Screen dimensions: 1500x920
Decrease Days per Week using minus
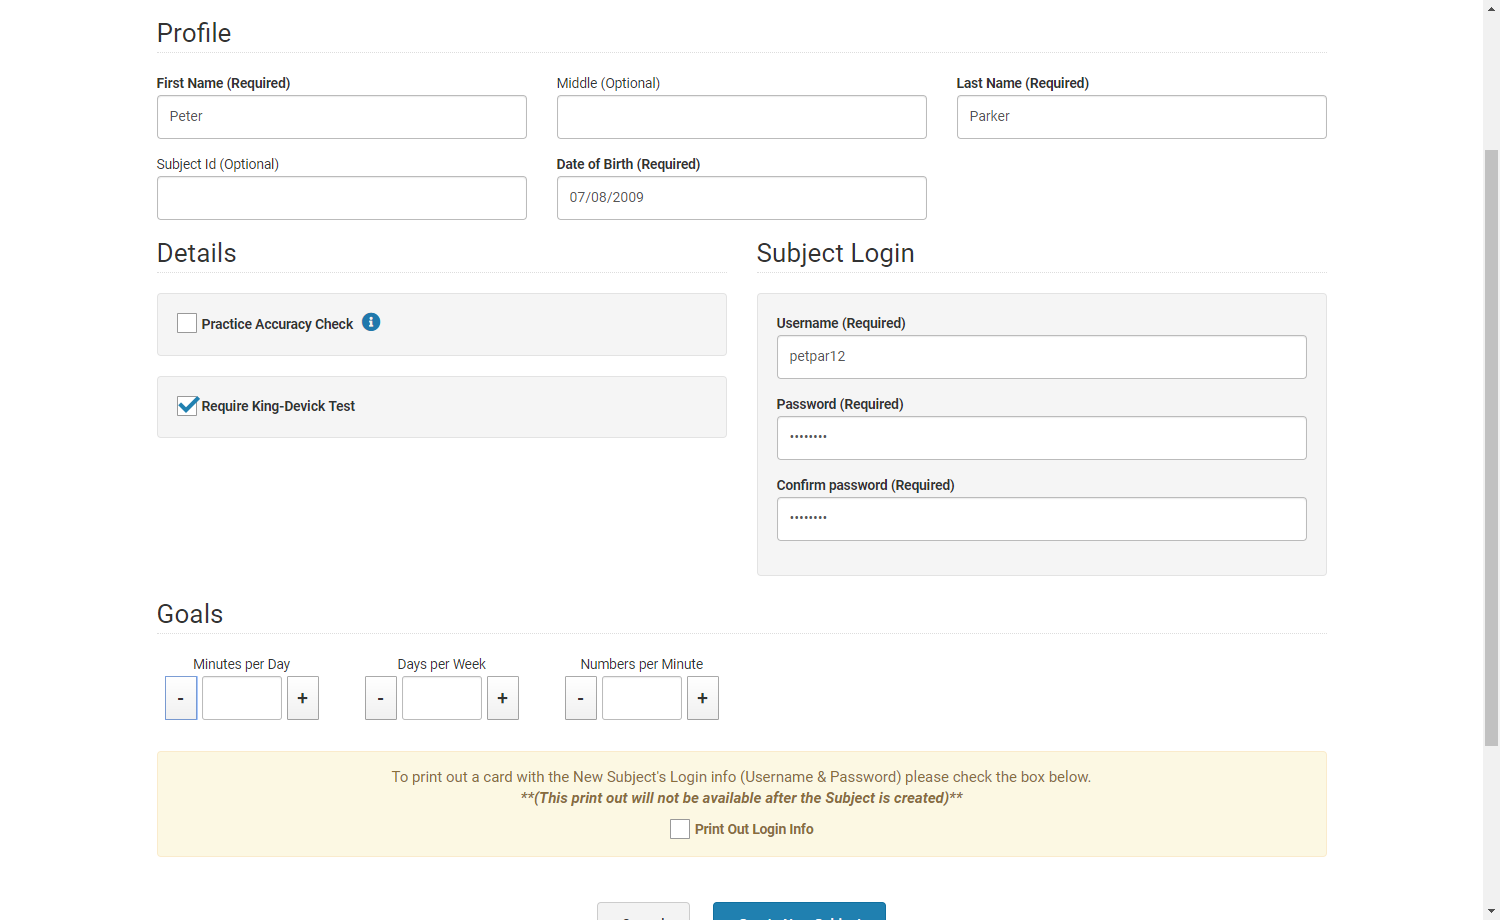(x=381, y=698)
